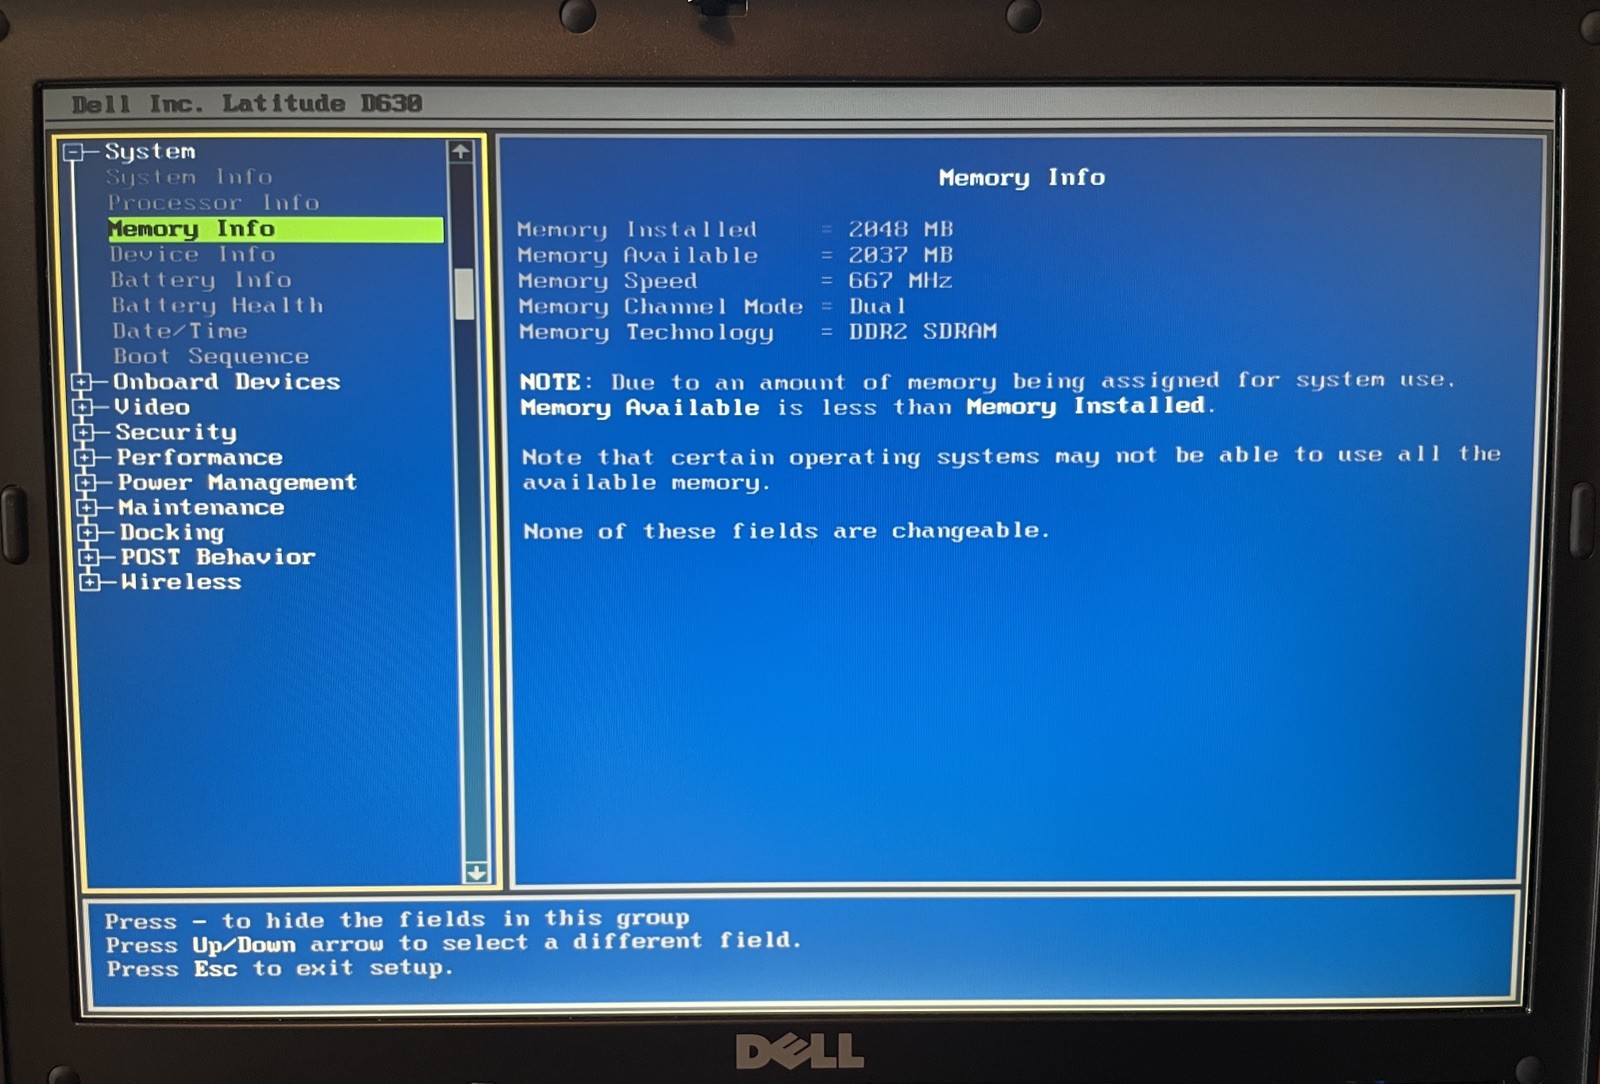Select the Power Management label
The height and width of the screenshot is (1084, 1600).
pyautogui.click(x=237, y=482)
